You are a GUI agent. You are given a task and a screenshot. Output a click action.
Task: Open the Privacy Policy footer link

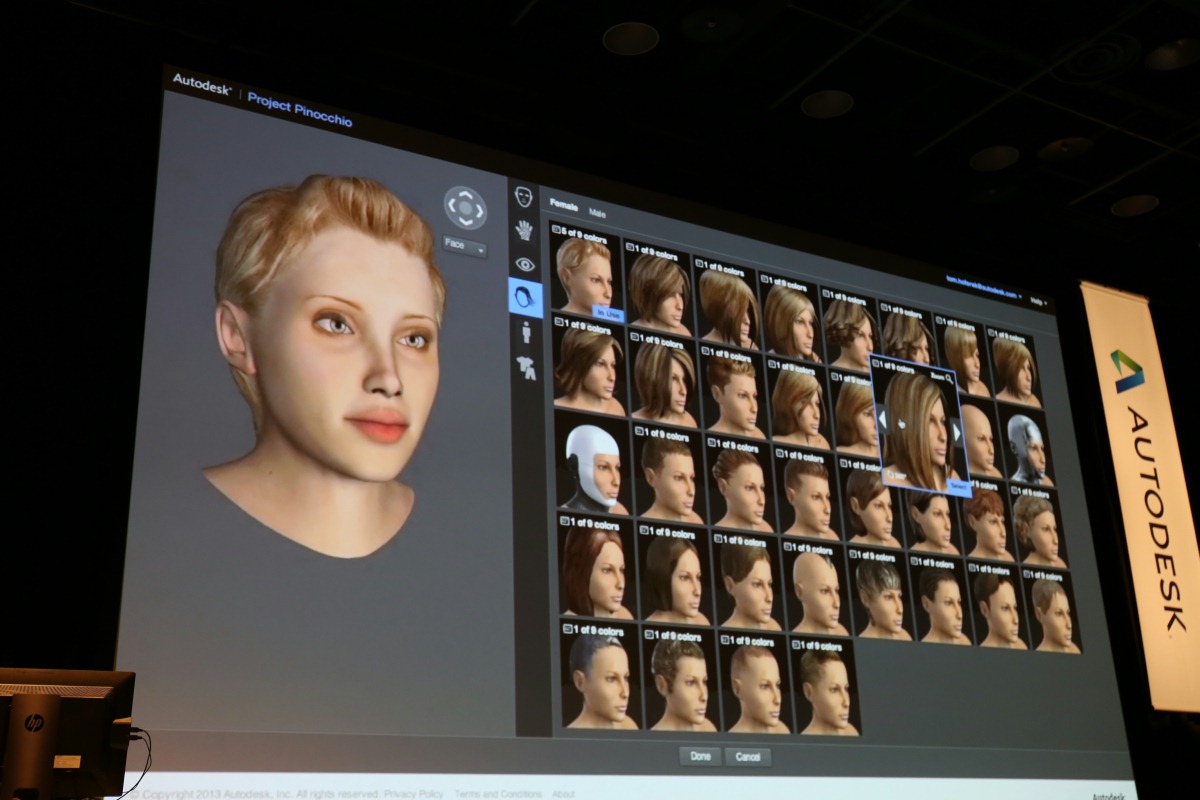coord(413,794)
